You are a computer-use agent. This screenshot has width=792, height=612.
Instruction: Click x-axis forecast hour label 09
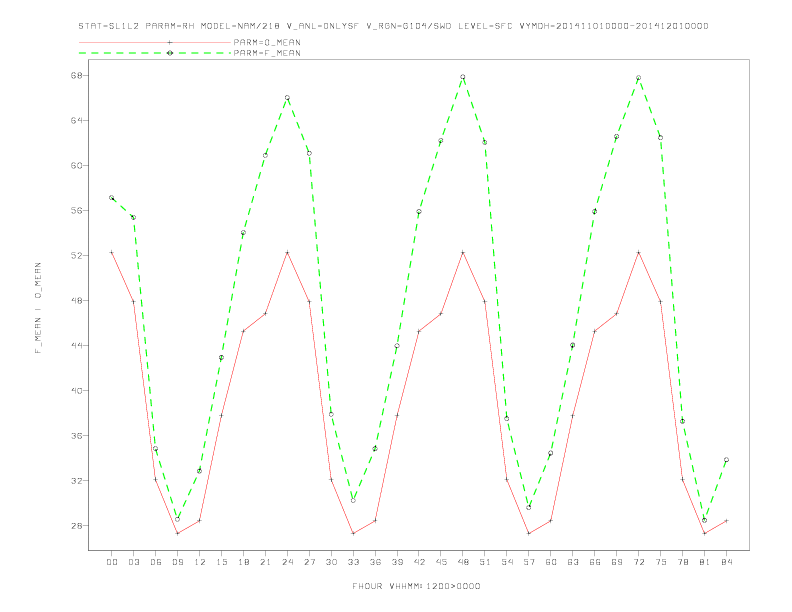coord(177,562)
